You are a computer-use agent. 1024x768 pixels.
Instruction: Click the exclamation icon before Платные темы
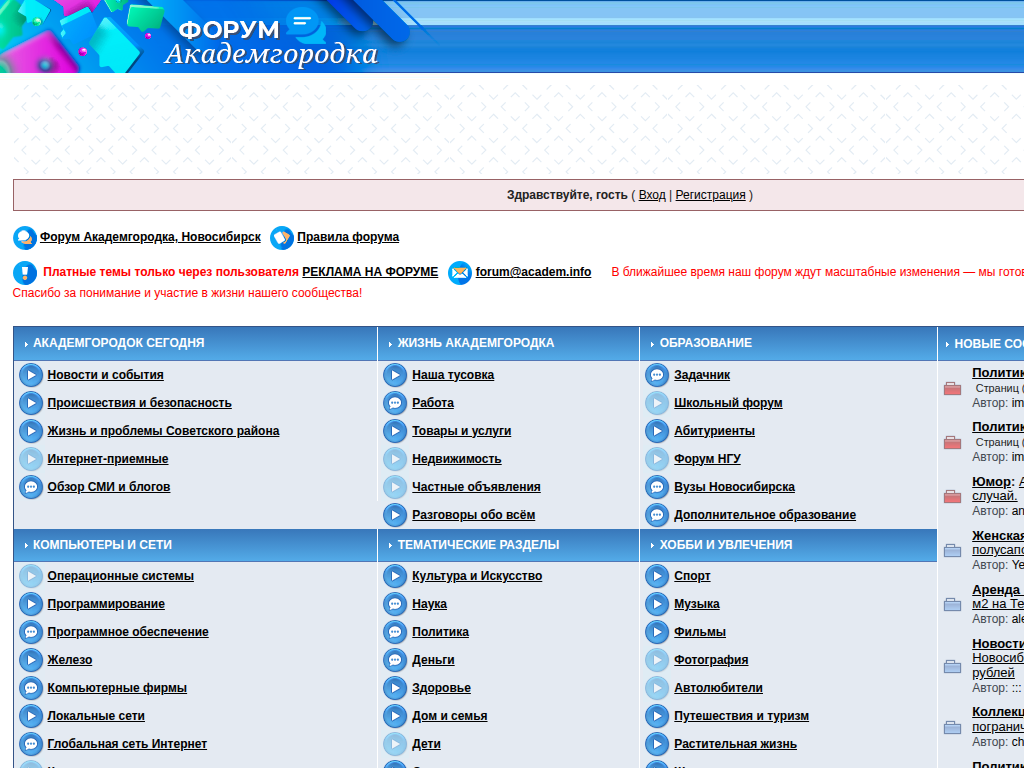25,272
